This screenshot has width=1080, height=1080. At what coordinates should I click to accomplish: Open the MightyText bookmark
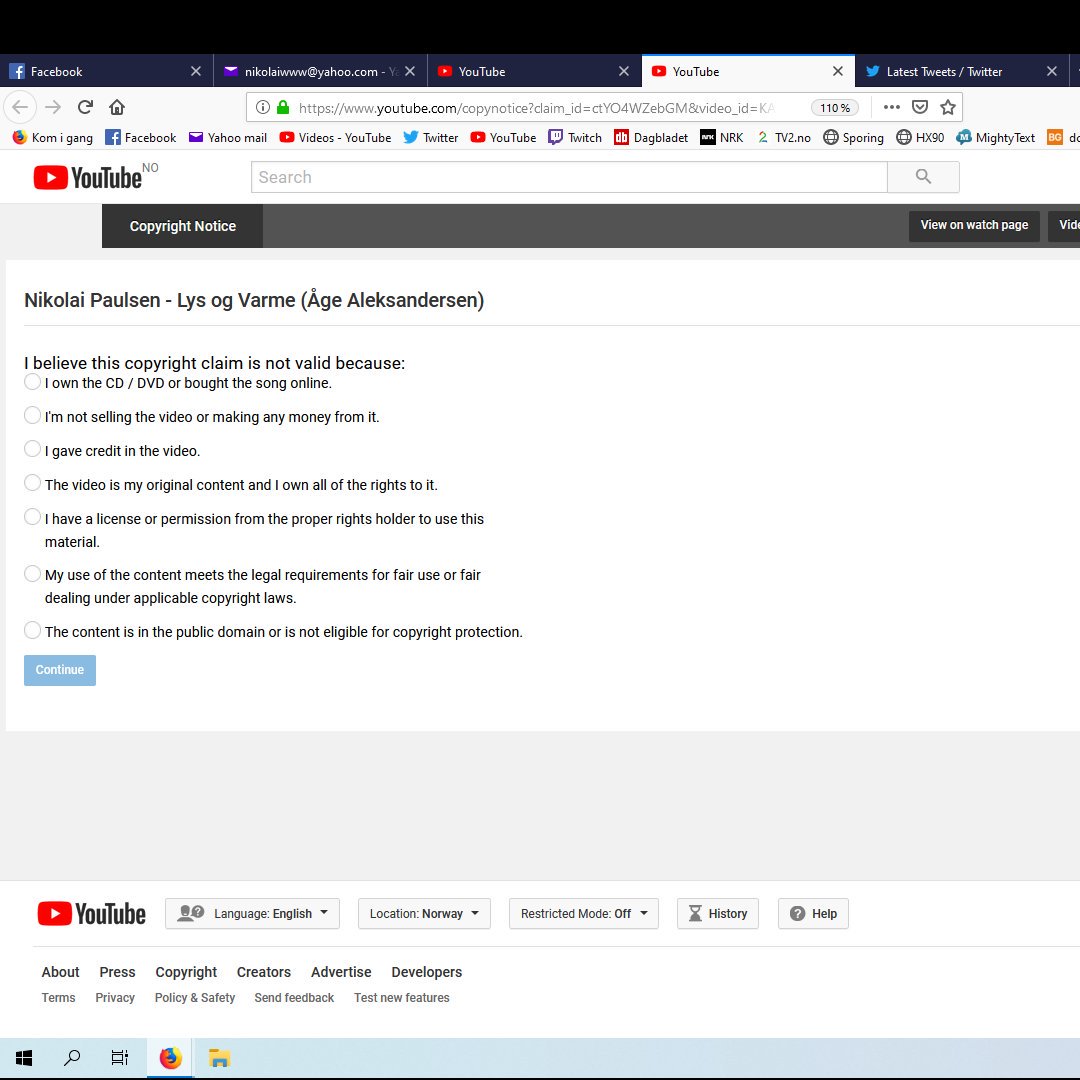coord(996,138)
